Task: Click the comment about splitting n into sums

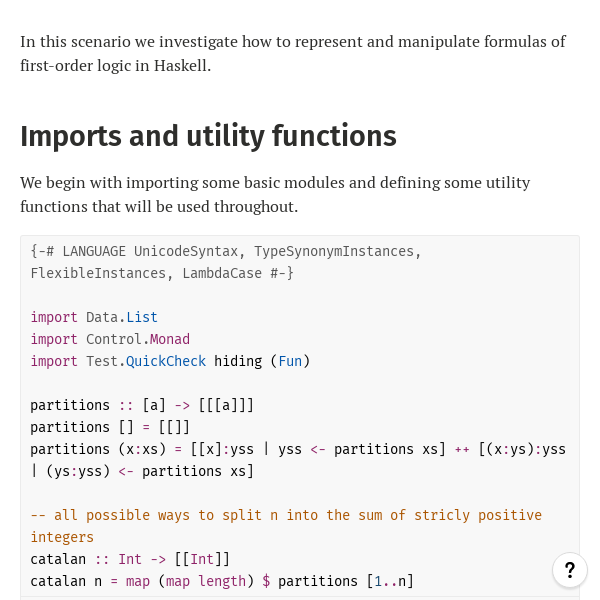Action: [x=286, y=515]
